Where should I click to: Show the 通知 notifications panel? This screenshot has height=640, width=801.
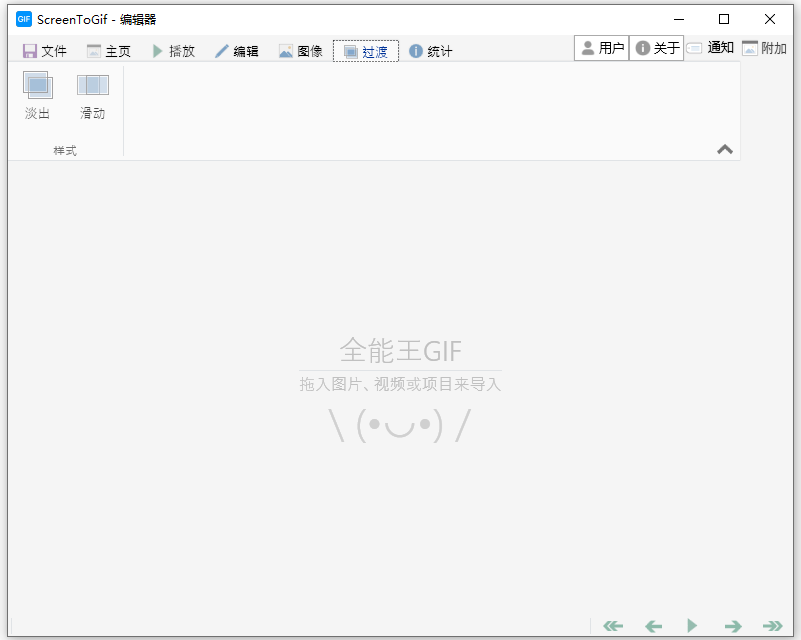tap(711, 48)
